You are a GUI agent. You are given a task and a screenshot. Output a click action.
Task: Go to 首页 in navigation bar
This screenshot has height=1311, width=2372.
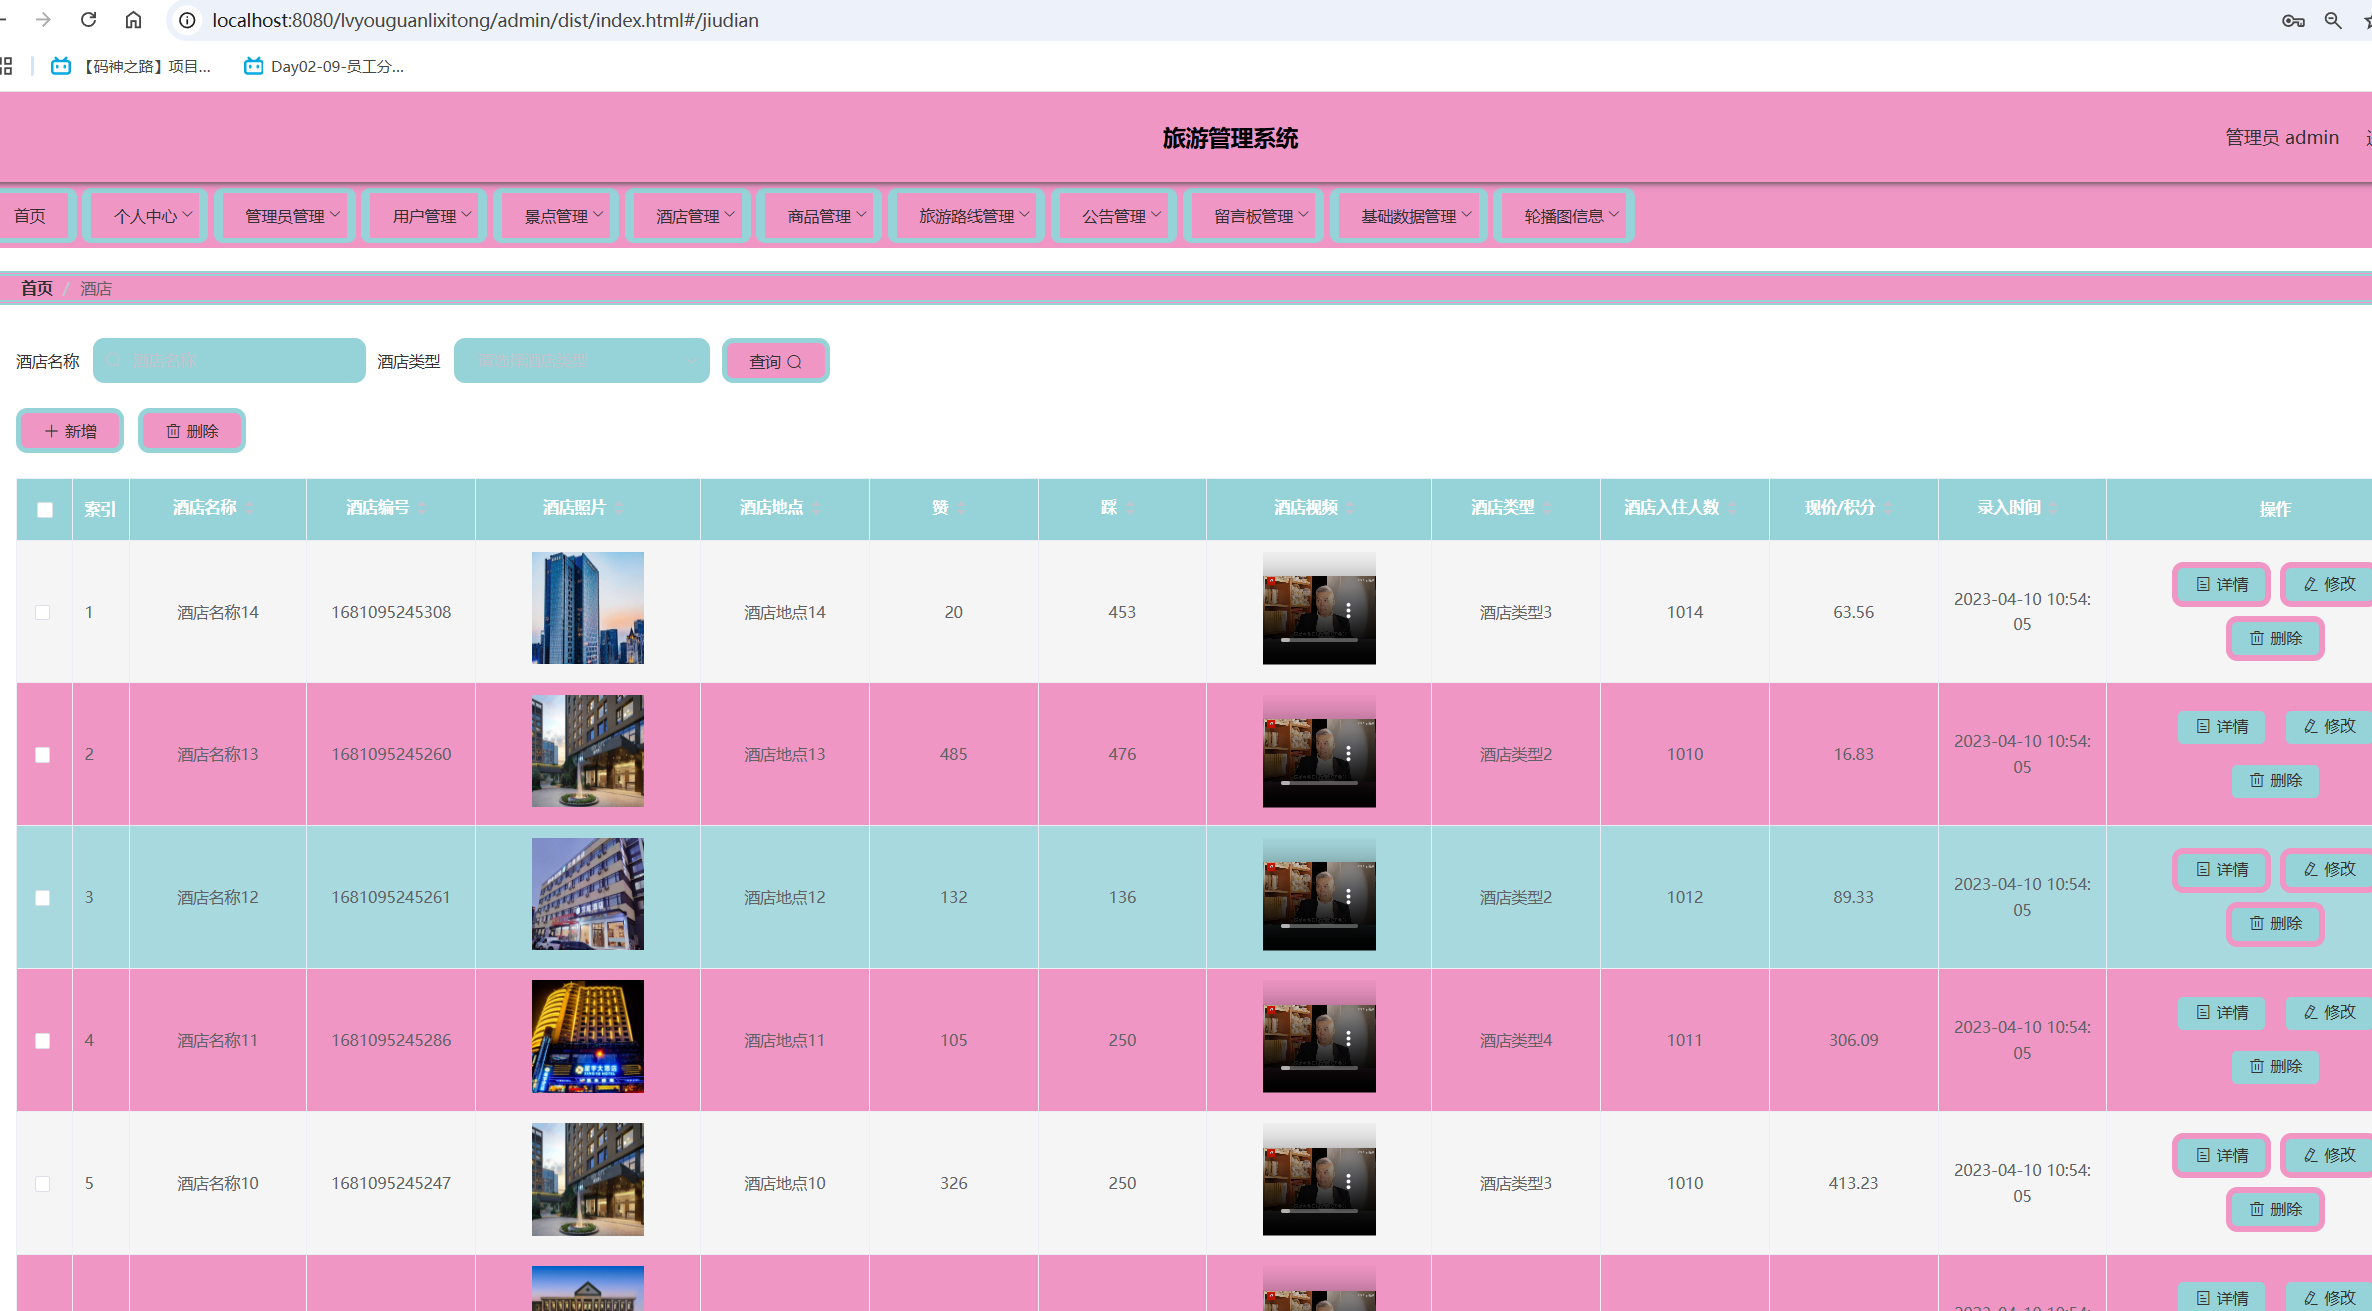click(30, 216)
